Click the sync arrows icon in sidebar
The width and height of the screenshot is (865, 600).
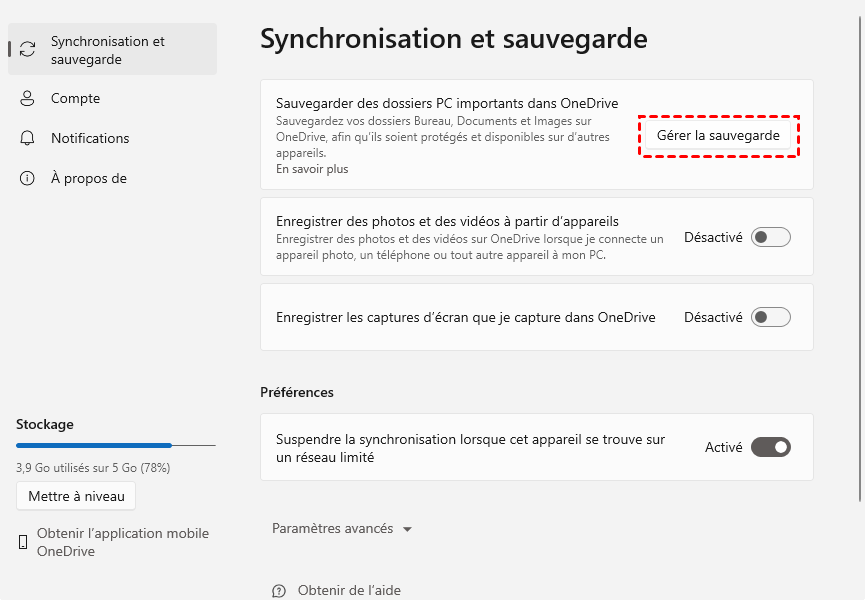pyautogui.click(x=28, y=50)
